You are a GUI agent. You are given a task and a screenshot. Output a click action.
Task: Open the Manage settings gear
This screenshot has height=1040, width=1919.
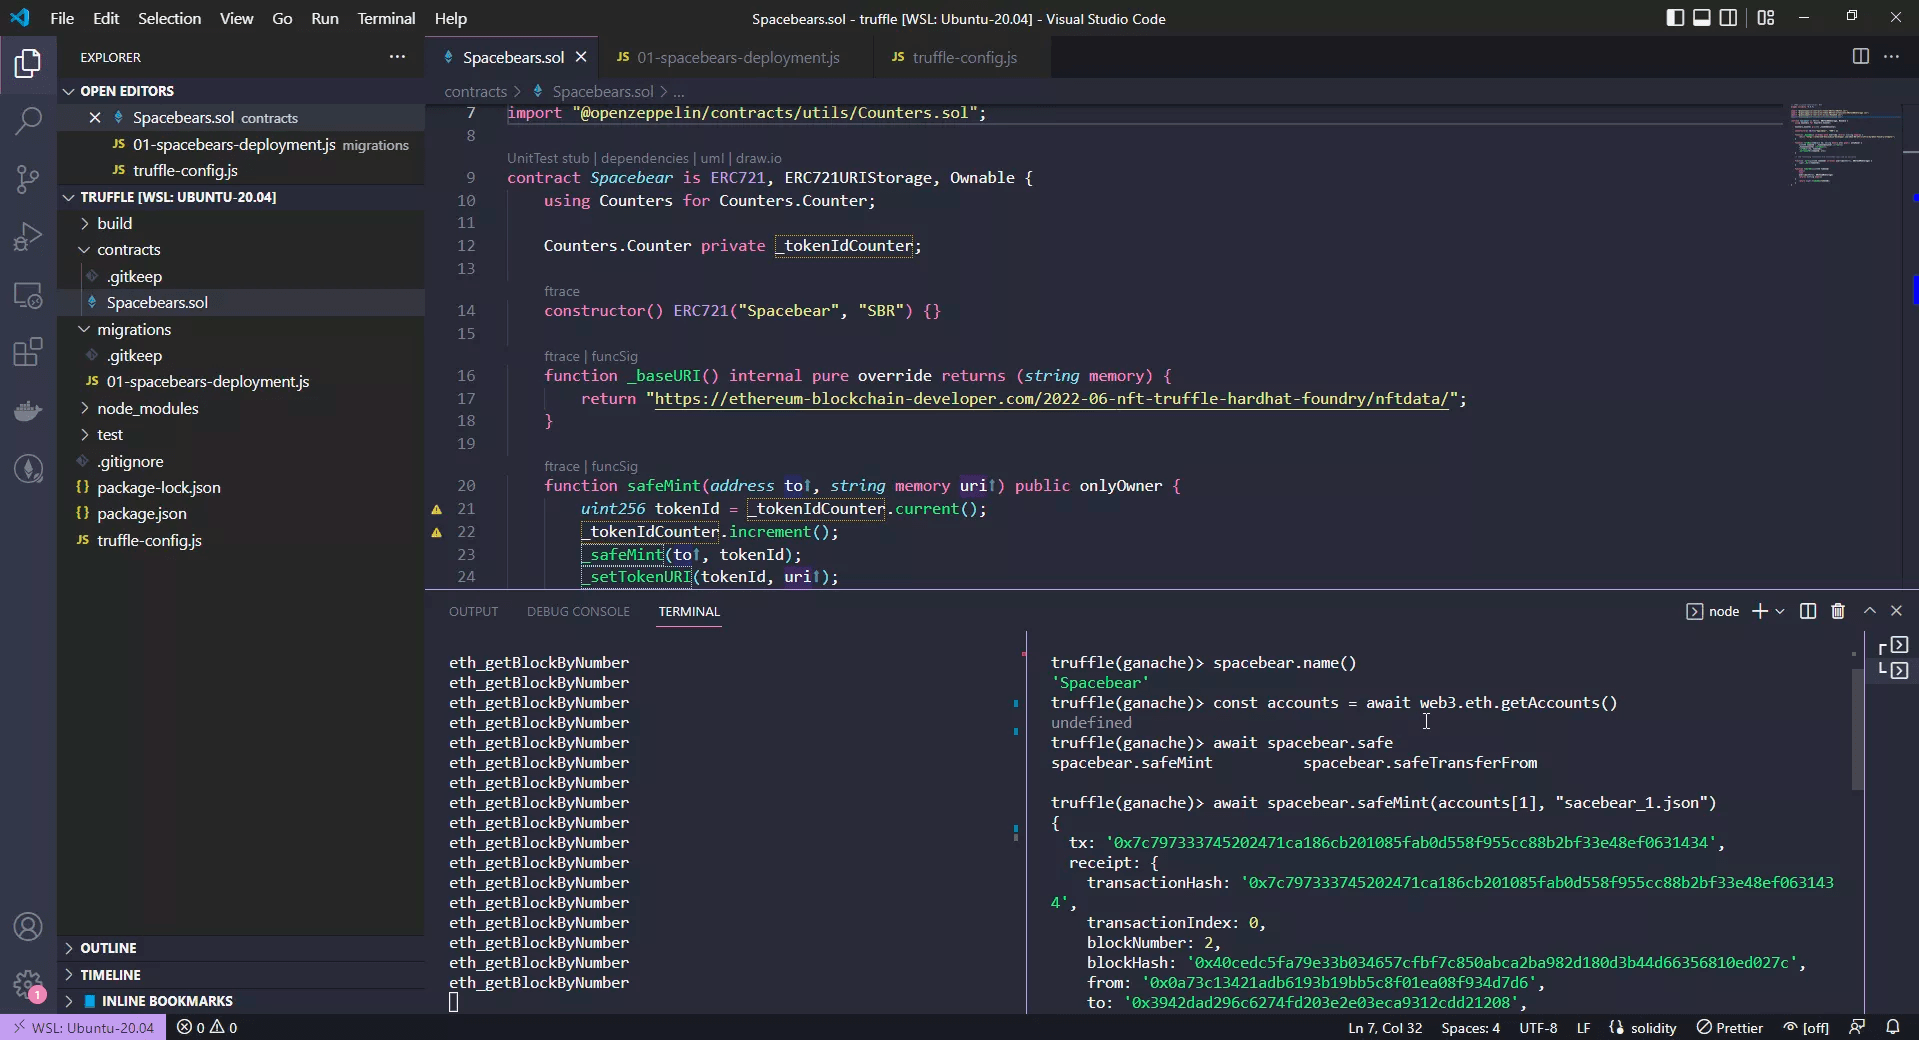pyautogui.click(x=28, y=985)
